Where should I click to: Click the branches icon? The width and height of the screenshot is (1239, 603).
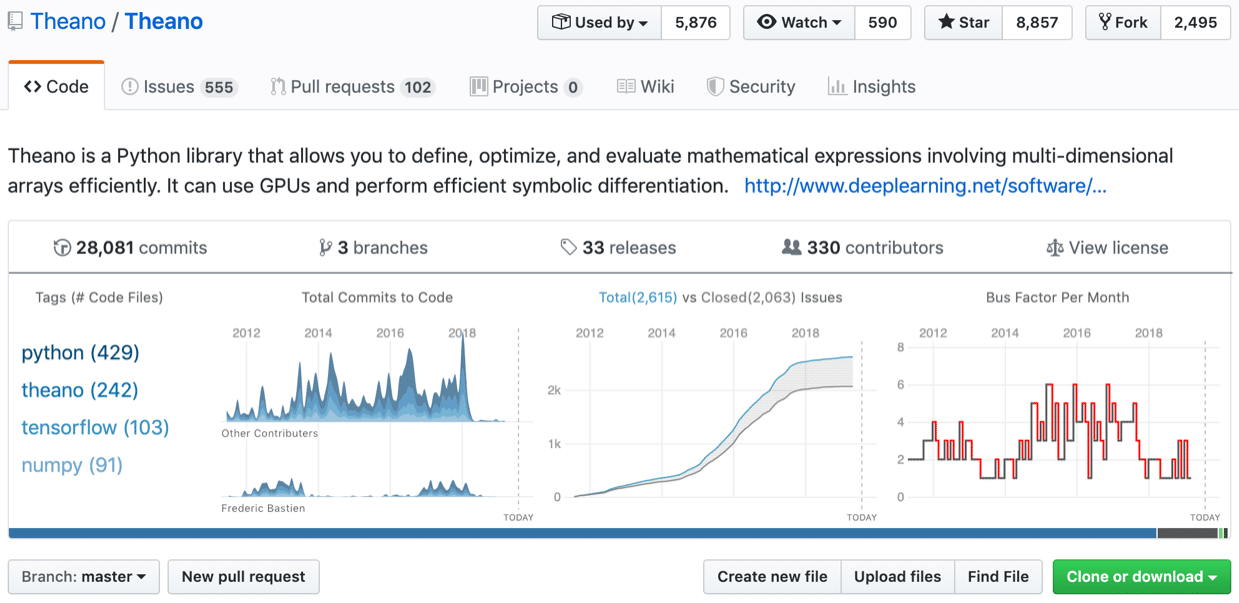coord(325,248)
